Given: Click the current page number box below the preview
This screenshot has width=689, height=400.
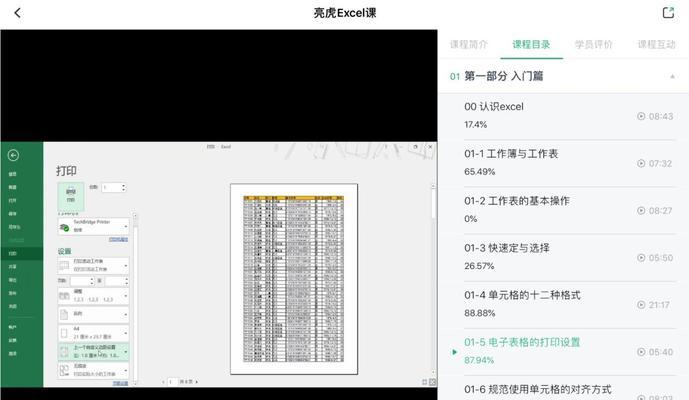Looking at the screenshot, I should pos(171,382).
